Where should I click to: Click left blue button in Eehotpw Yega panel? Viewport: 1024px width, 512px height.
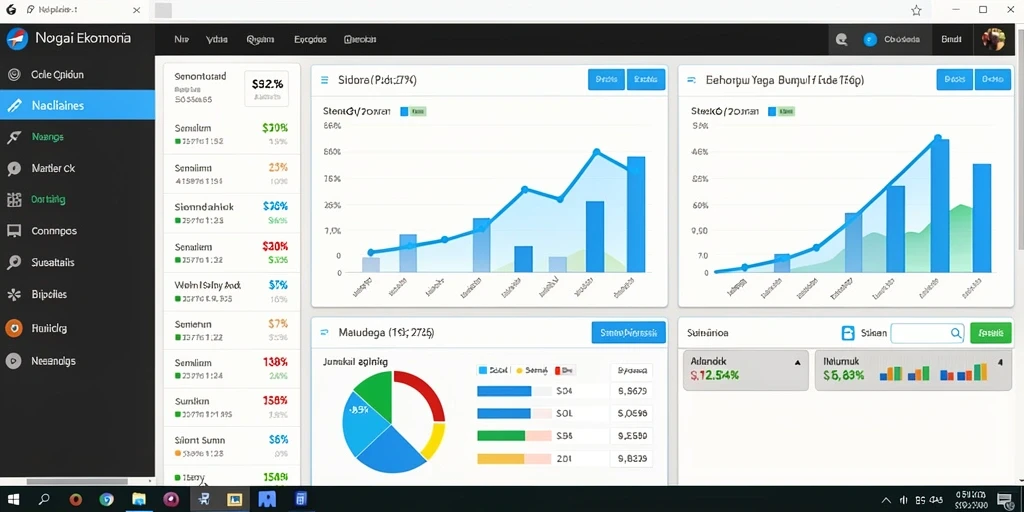954,80
